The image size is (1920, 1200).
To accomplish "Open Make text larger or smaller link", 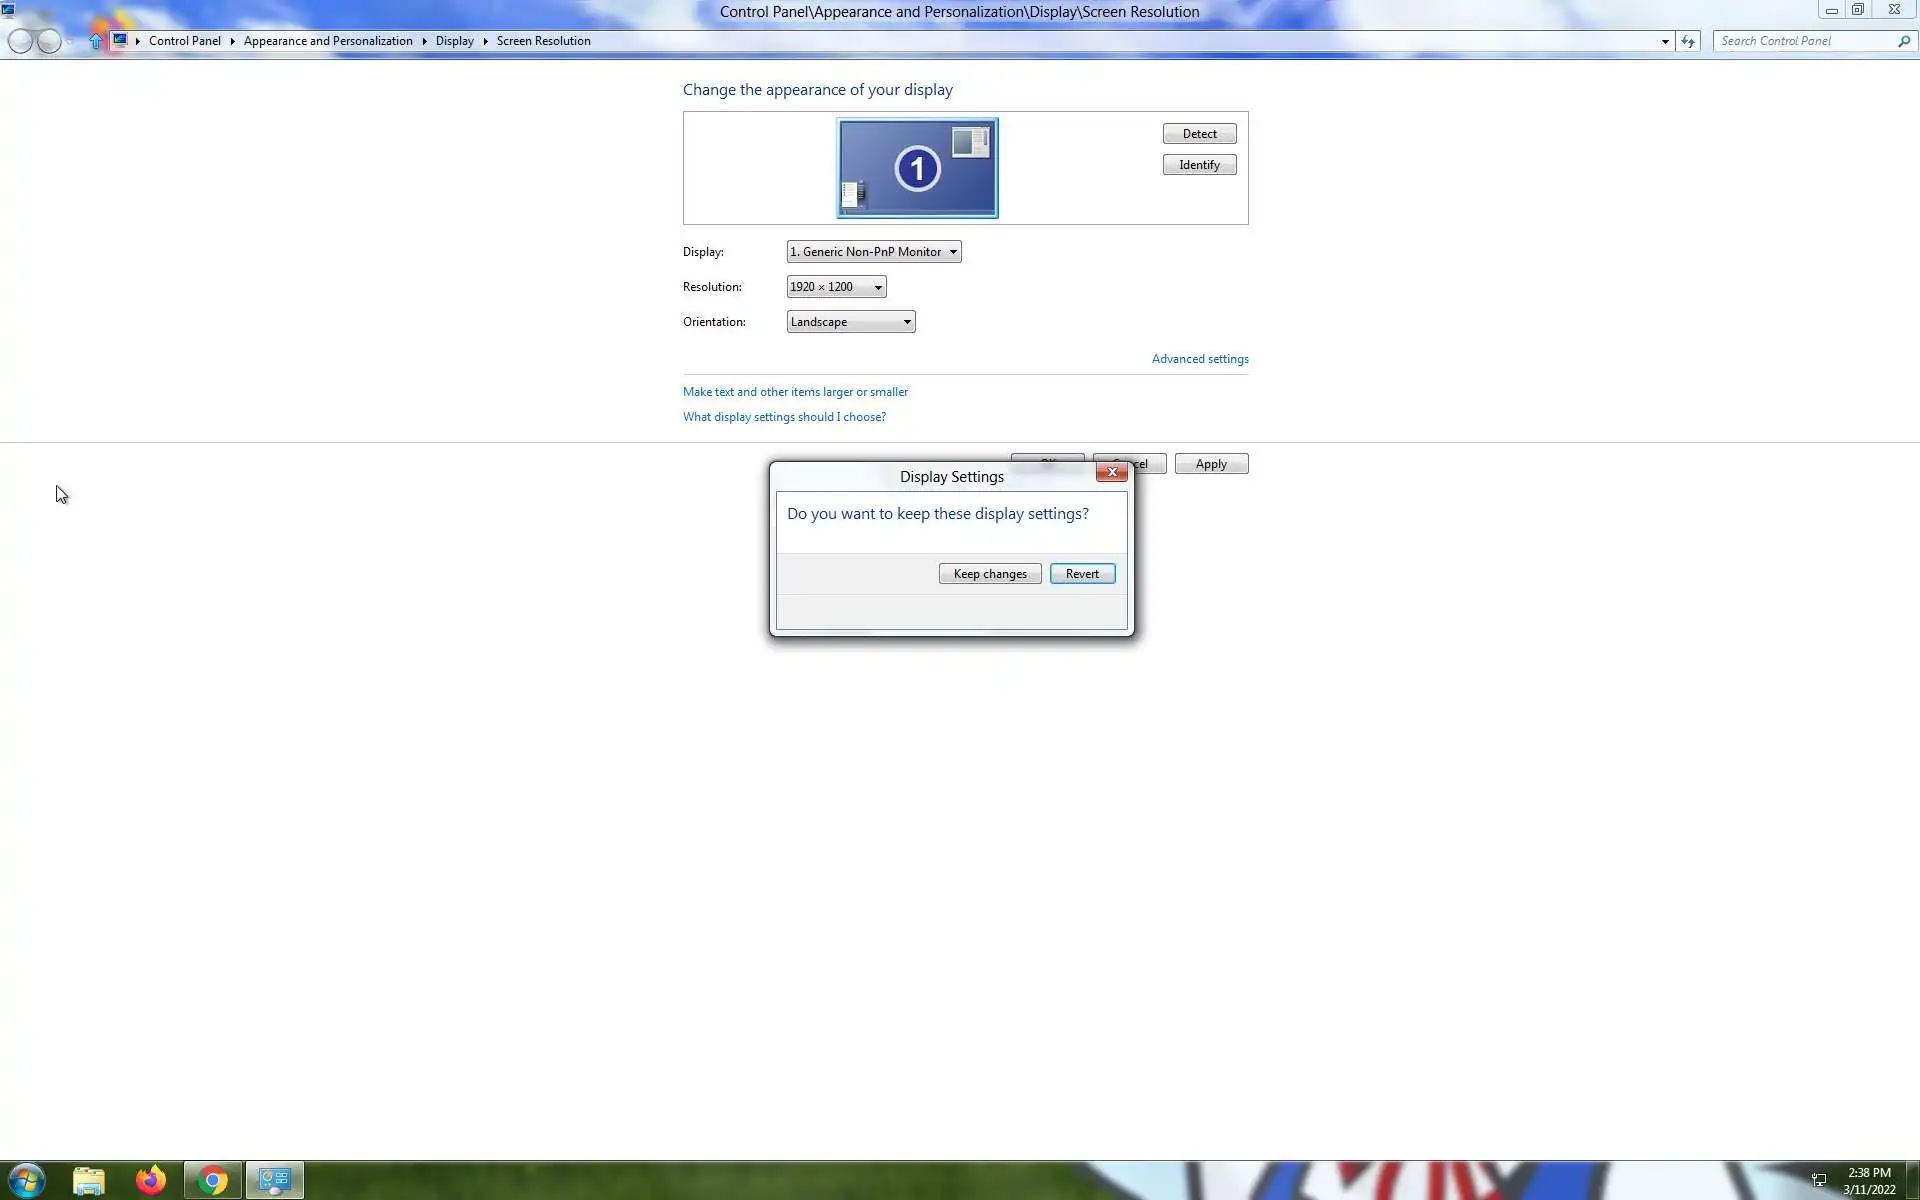I will pyautogui.click(x=795, y=392).
